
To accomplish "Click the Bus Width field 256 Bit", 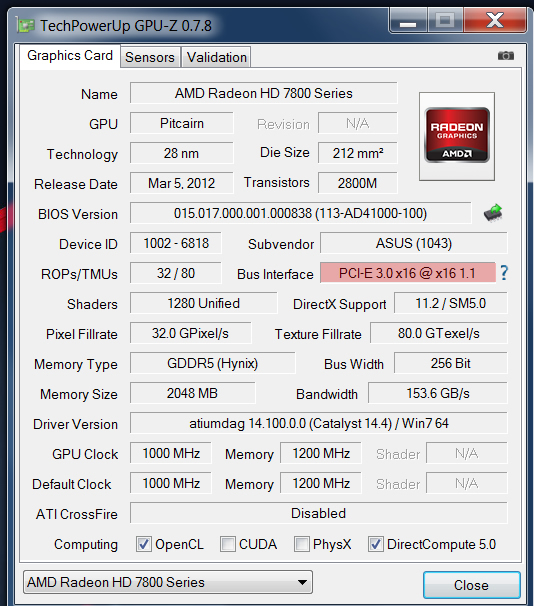I will [451, 363].
